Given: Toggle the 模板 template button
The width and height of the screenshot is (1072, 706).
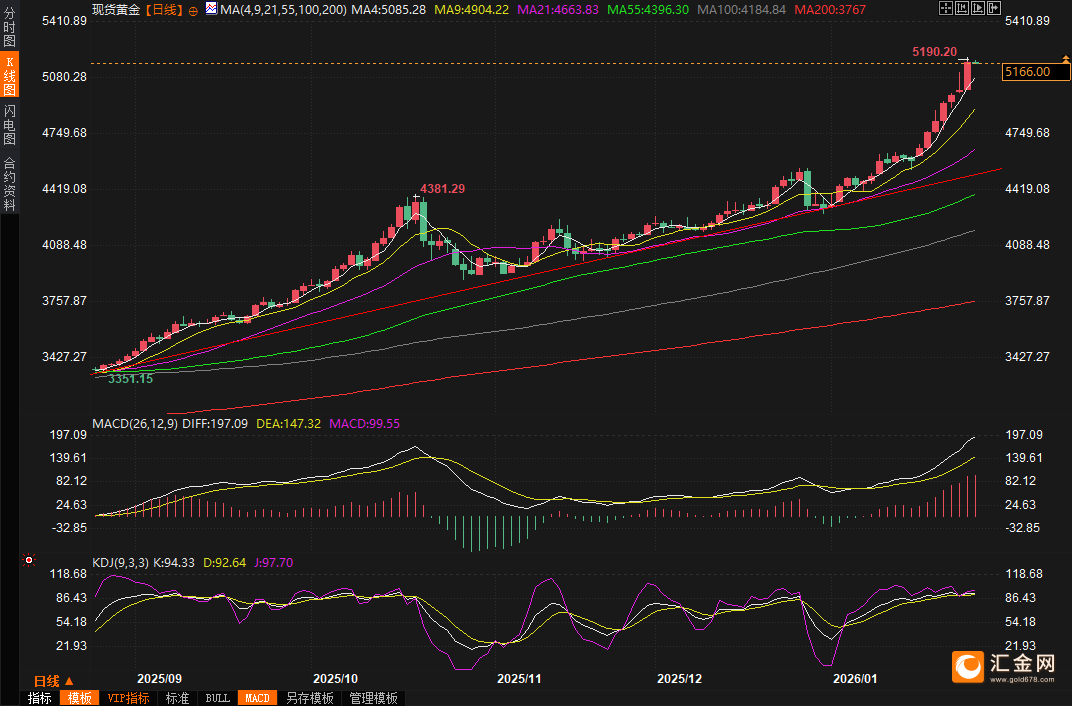Looking at the screenshot, I should (79, 698).
